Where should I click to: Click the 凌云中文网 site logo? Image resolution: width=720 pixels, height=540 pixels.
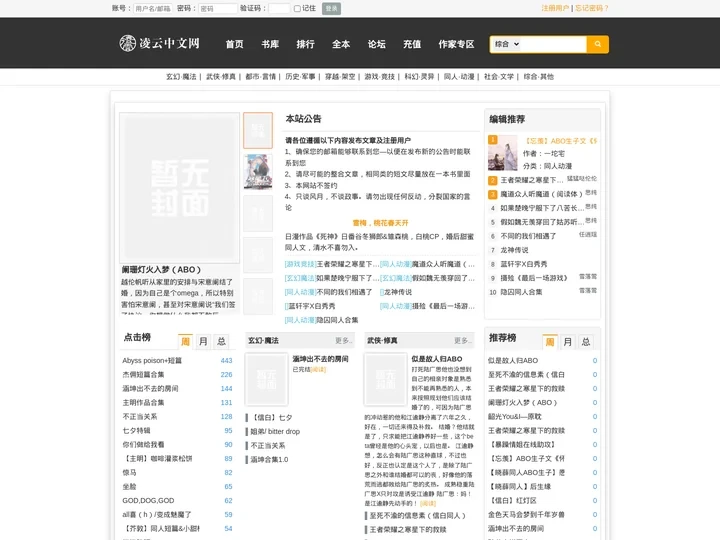(x=159, y=43)
